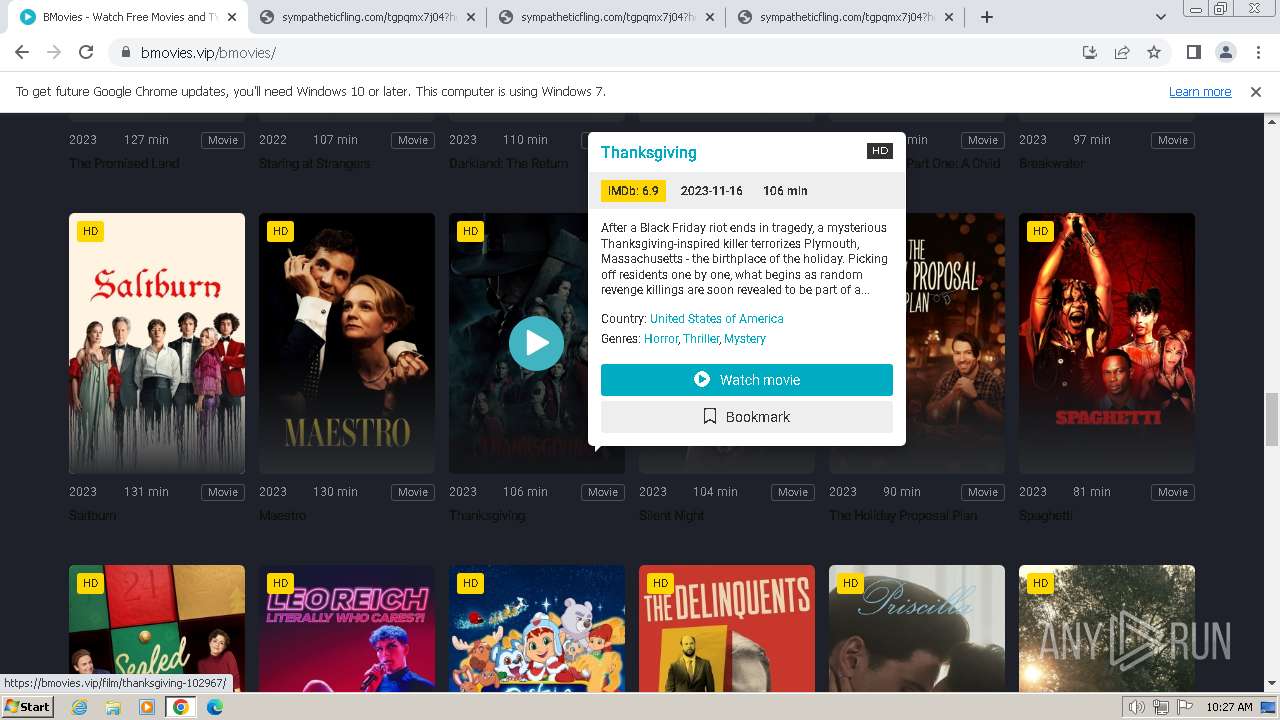
Task: Click the HD badge on Saltburn poster
Action: click(x=90, y=232)
